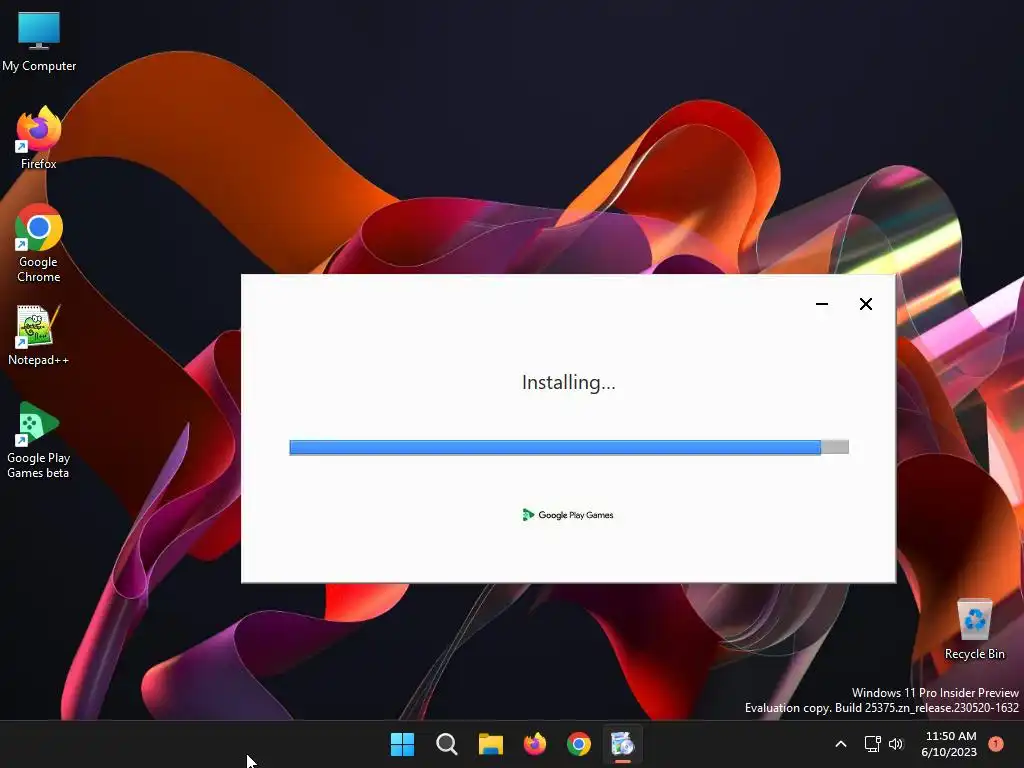This screenshot has width=1024, height=768.
Task: Launch Chrome from the taskbar
Action: [x=579, y=744]
